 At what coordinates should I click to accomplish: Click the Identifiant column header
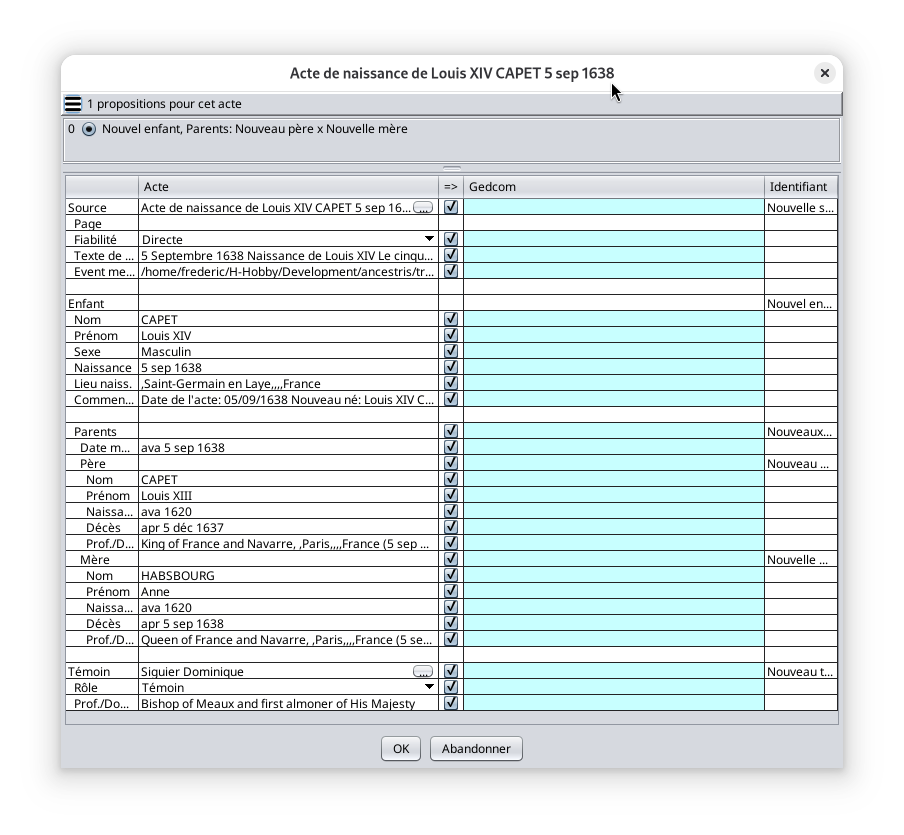click(x=801, y=187)
